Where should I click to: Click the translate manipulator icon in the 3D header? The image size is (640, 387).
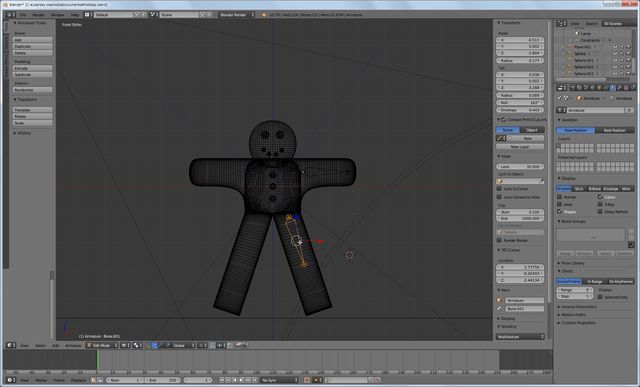155,345
